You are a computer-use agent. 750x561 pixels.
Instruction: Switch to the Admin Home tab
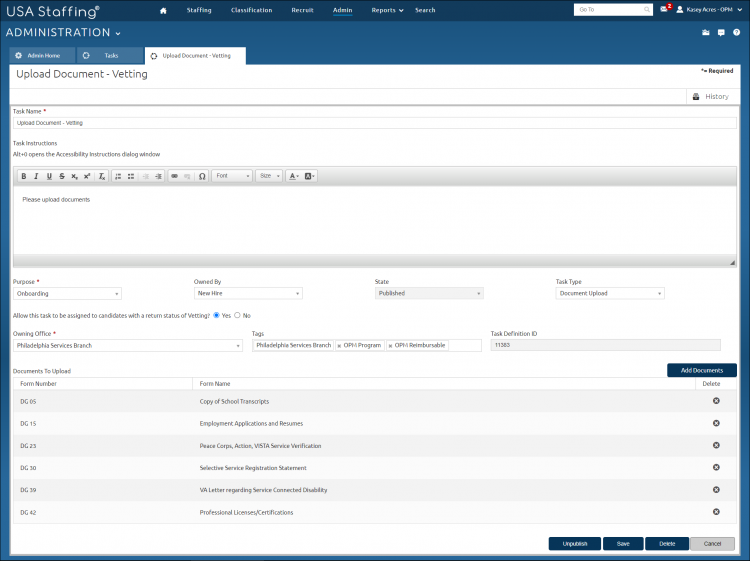pos(43,55)
